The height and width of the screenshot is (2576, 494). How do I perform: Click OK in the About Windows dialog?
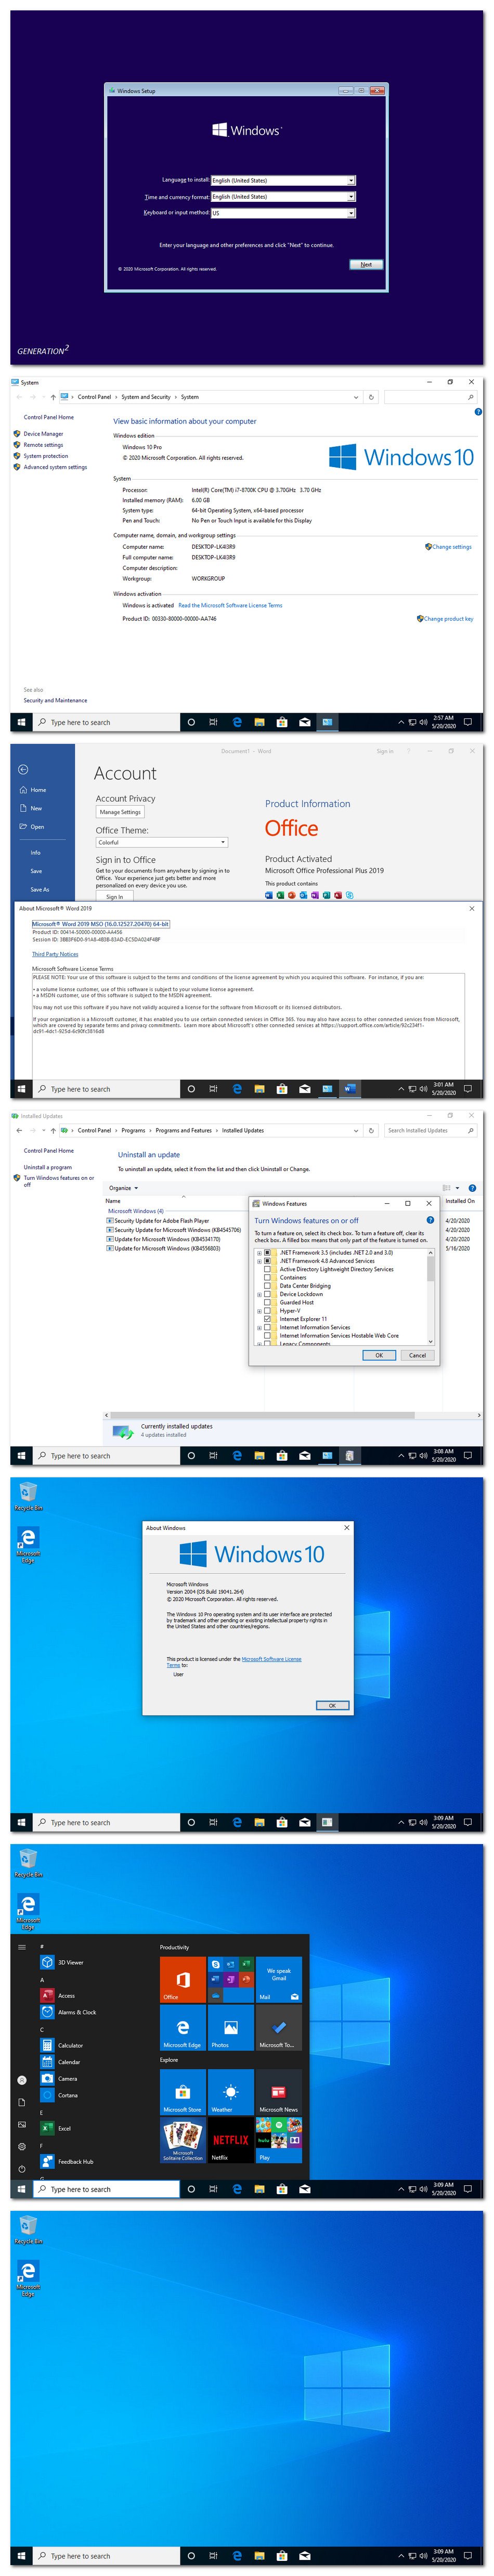click(332, 1705)
